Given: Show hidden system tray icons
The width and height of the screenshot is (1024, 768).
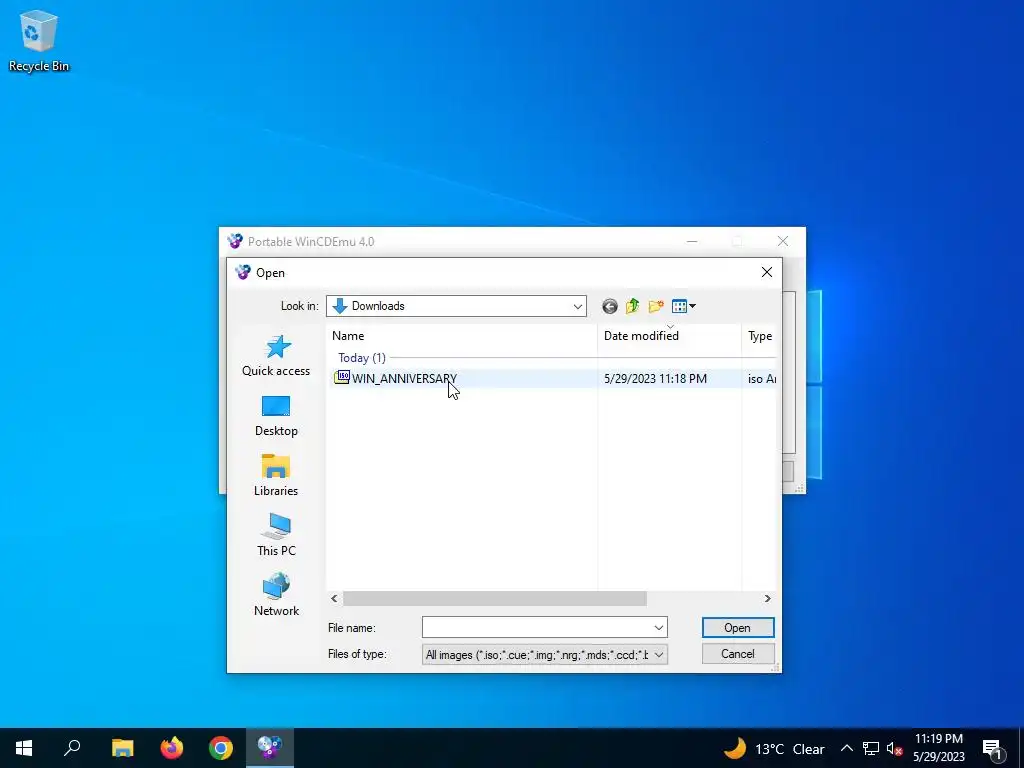Looking at the screenshot, I should pyautogui.click(x=846, y=748).
